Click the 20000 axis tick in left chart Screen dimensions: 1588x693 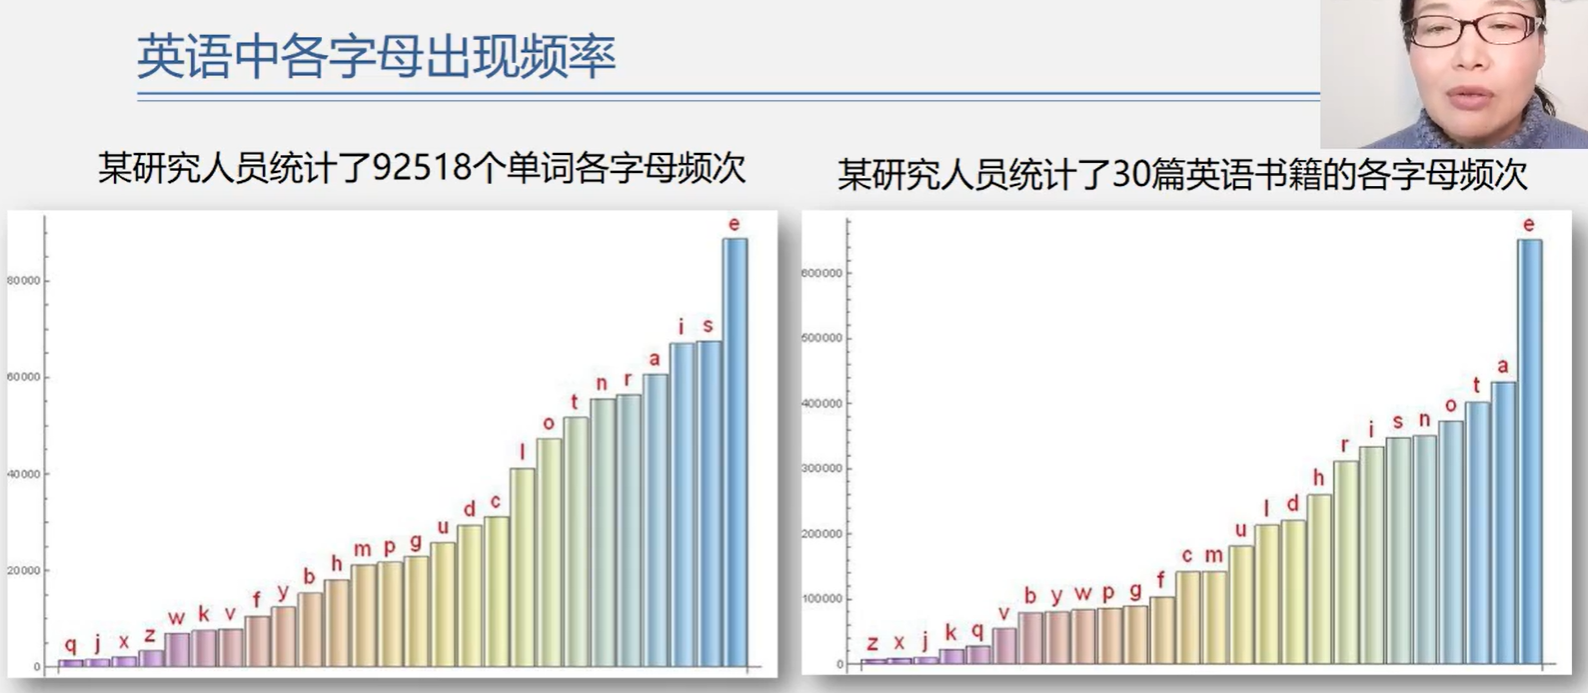[23, 571]
